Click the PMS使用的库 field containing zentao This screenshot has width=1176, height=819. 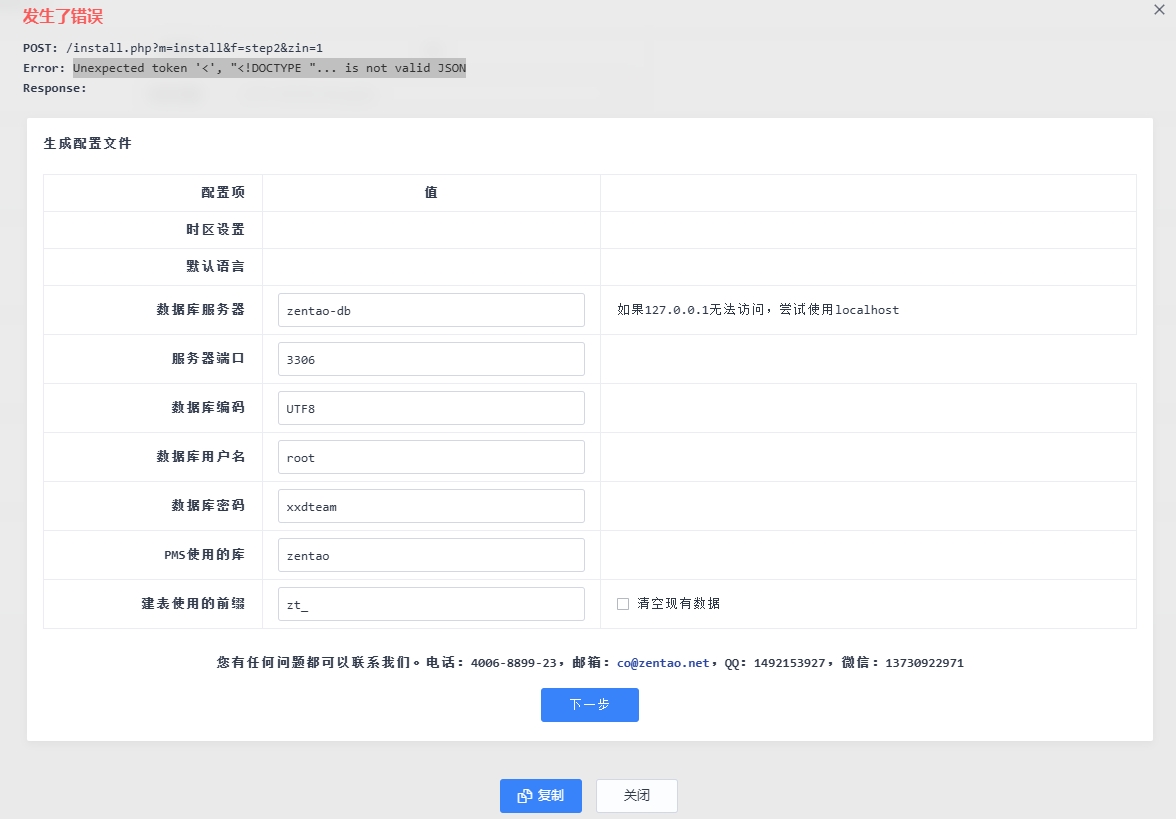(431, 555)
